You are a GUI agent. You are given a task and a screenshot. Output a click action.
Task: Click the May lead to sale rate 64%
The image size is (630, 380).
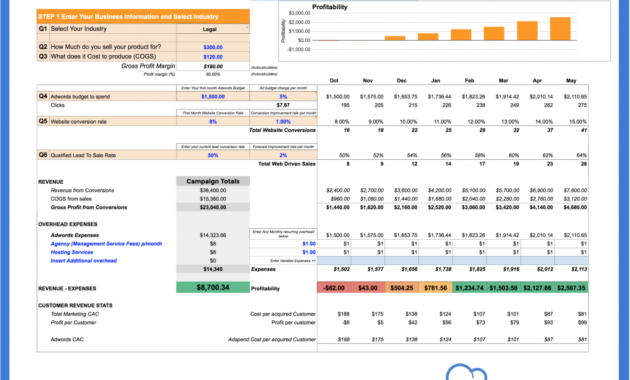click(x=582, y=155)
